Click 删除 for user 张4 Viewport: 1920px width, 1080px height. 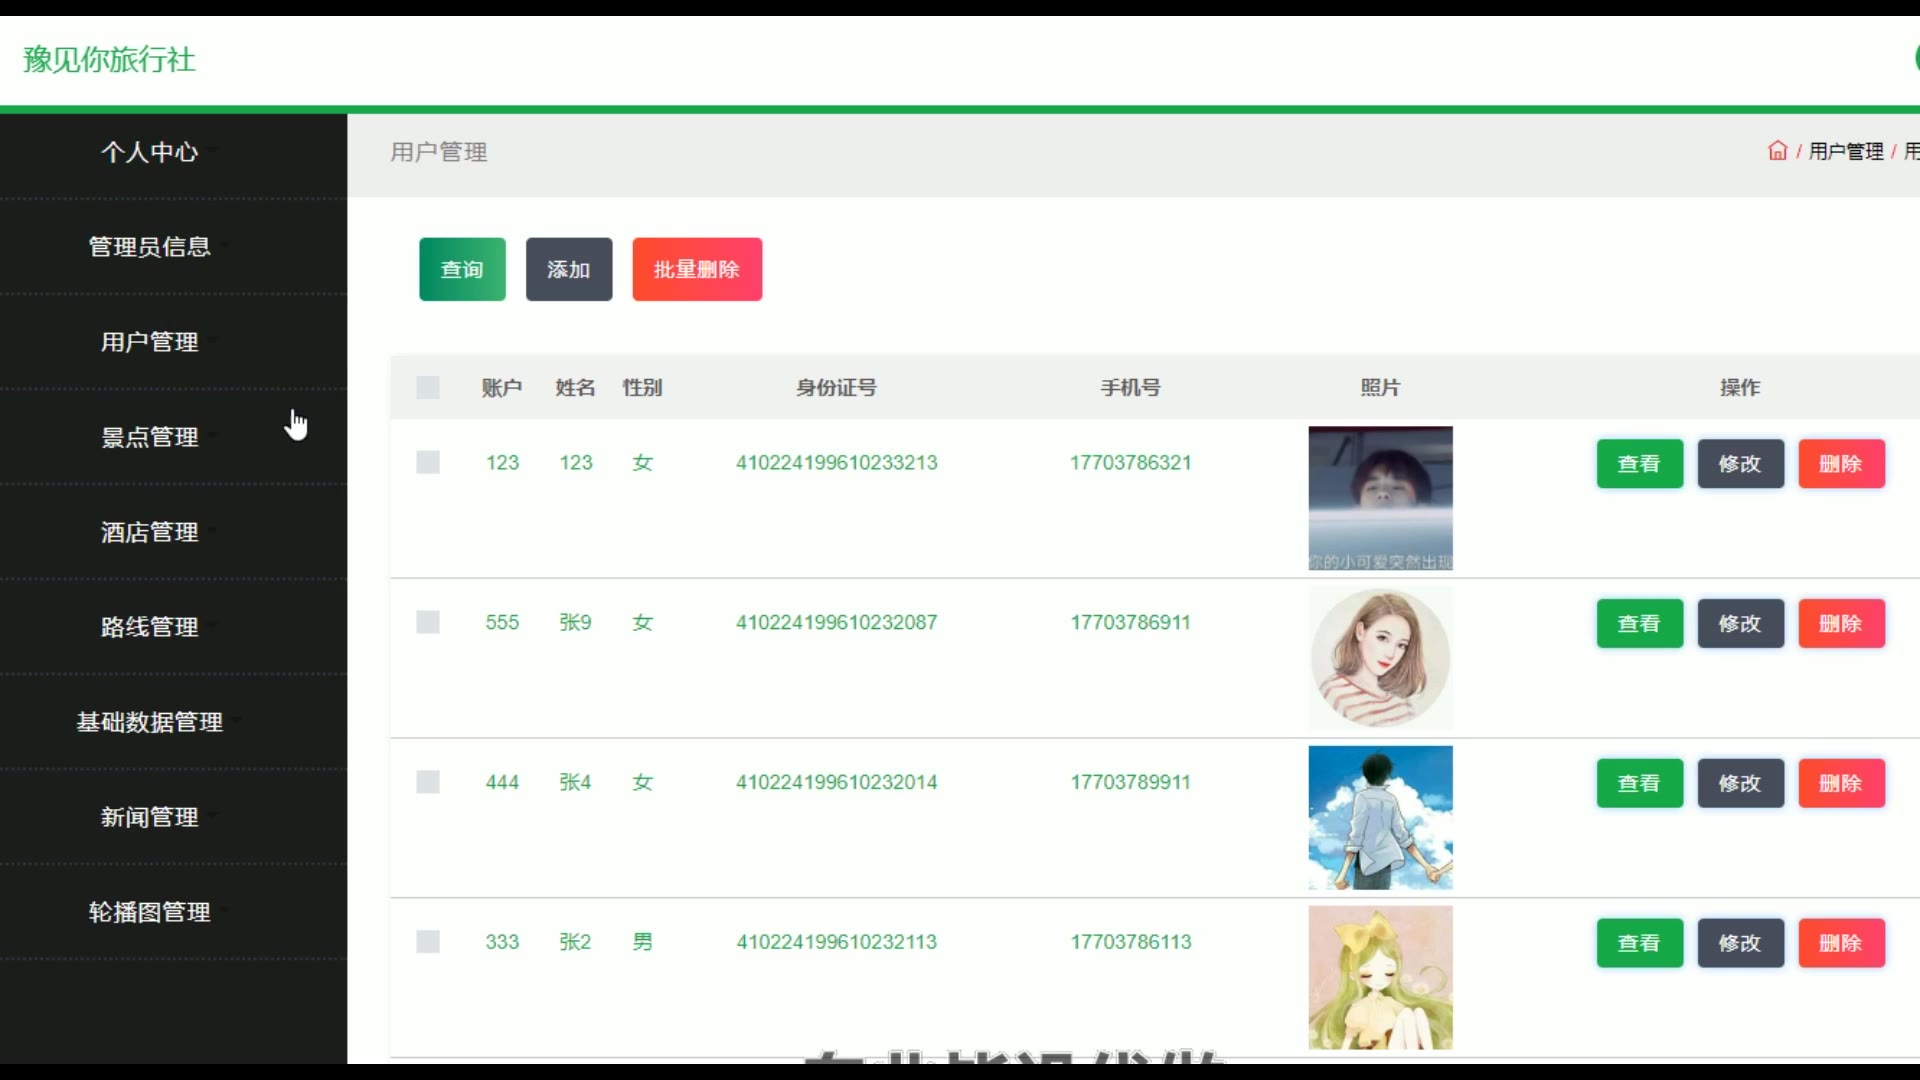[1842, 783]
